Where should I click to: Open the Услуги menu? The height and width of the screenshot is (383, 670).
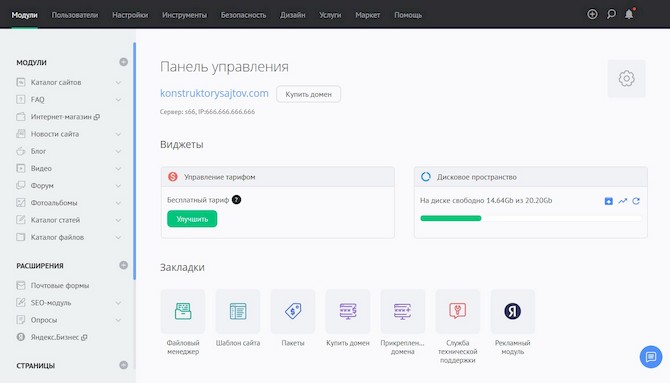point(330,15)
